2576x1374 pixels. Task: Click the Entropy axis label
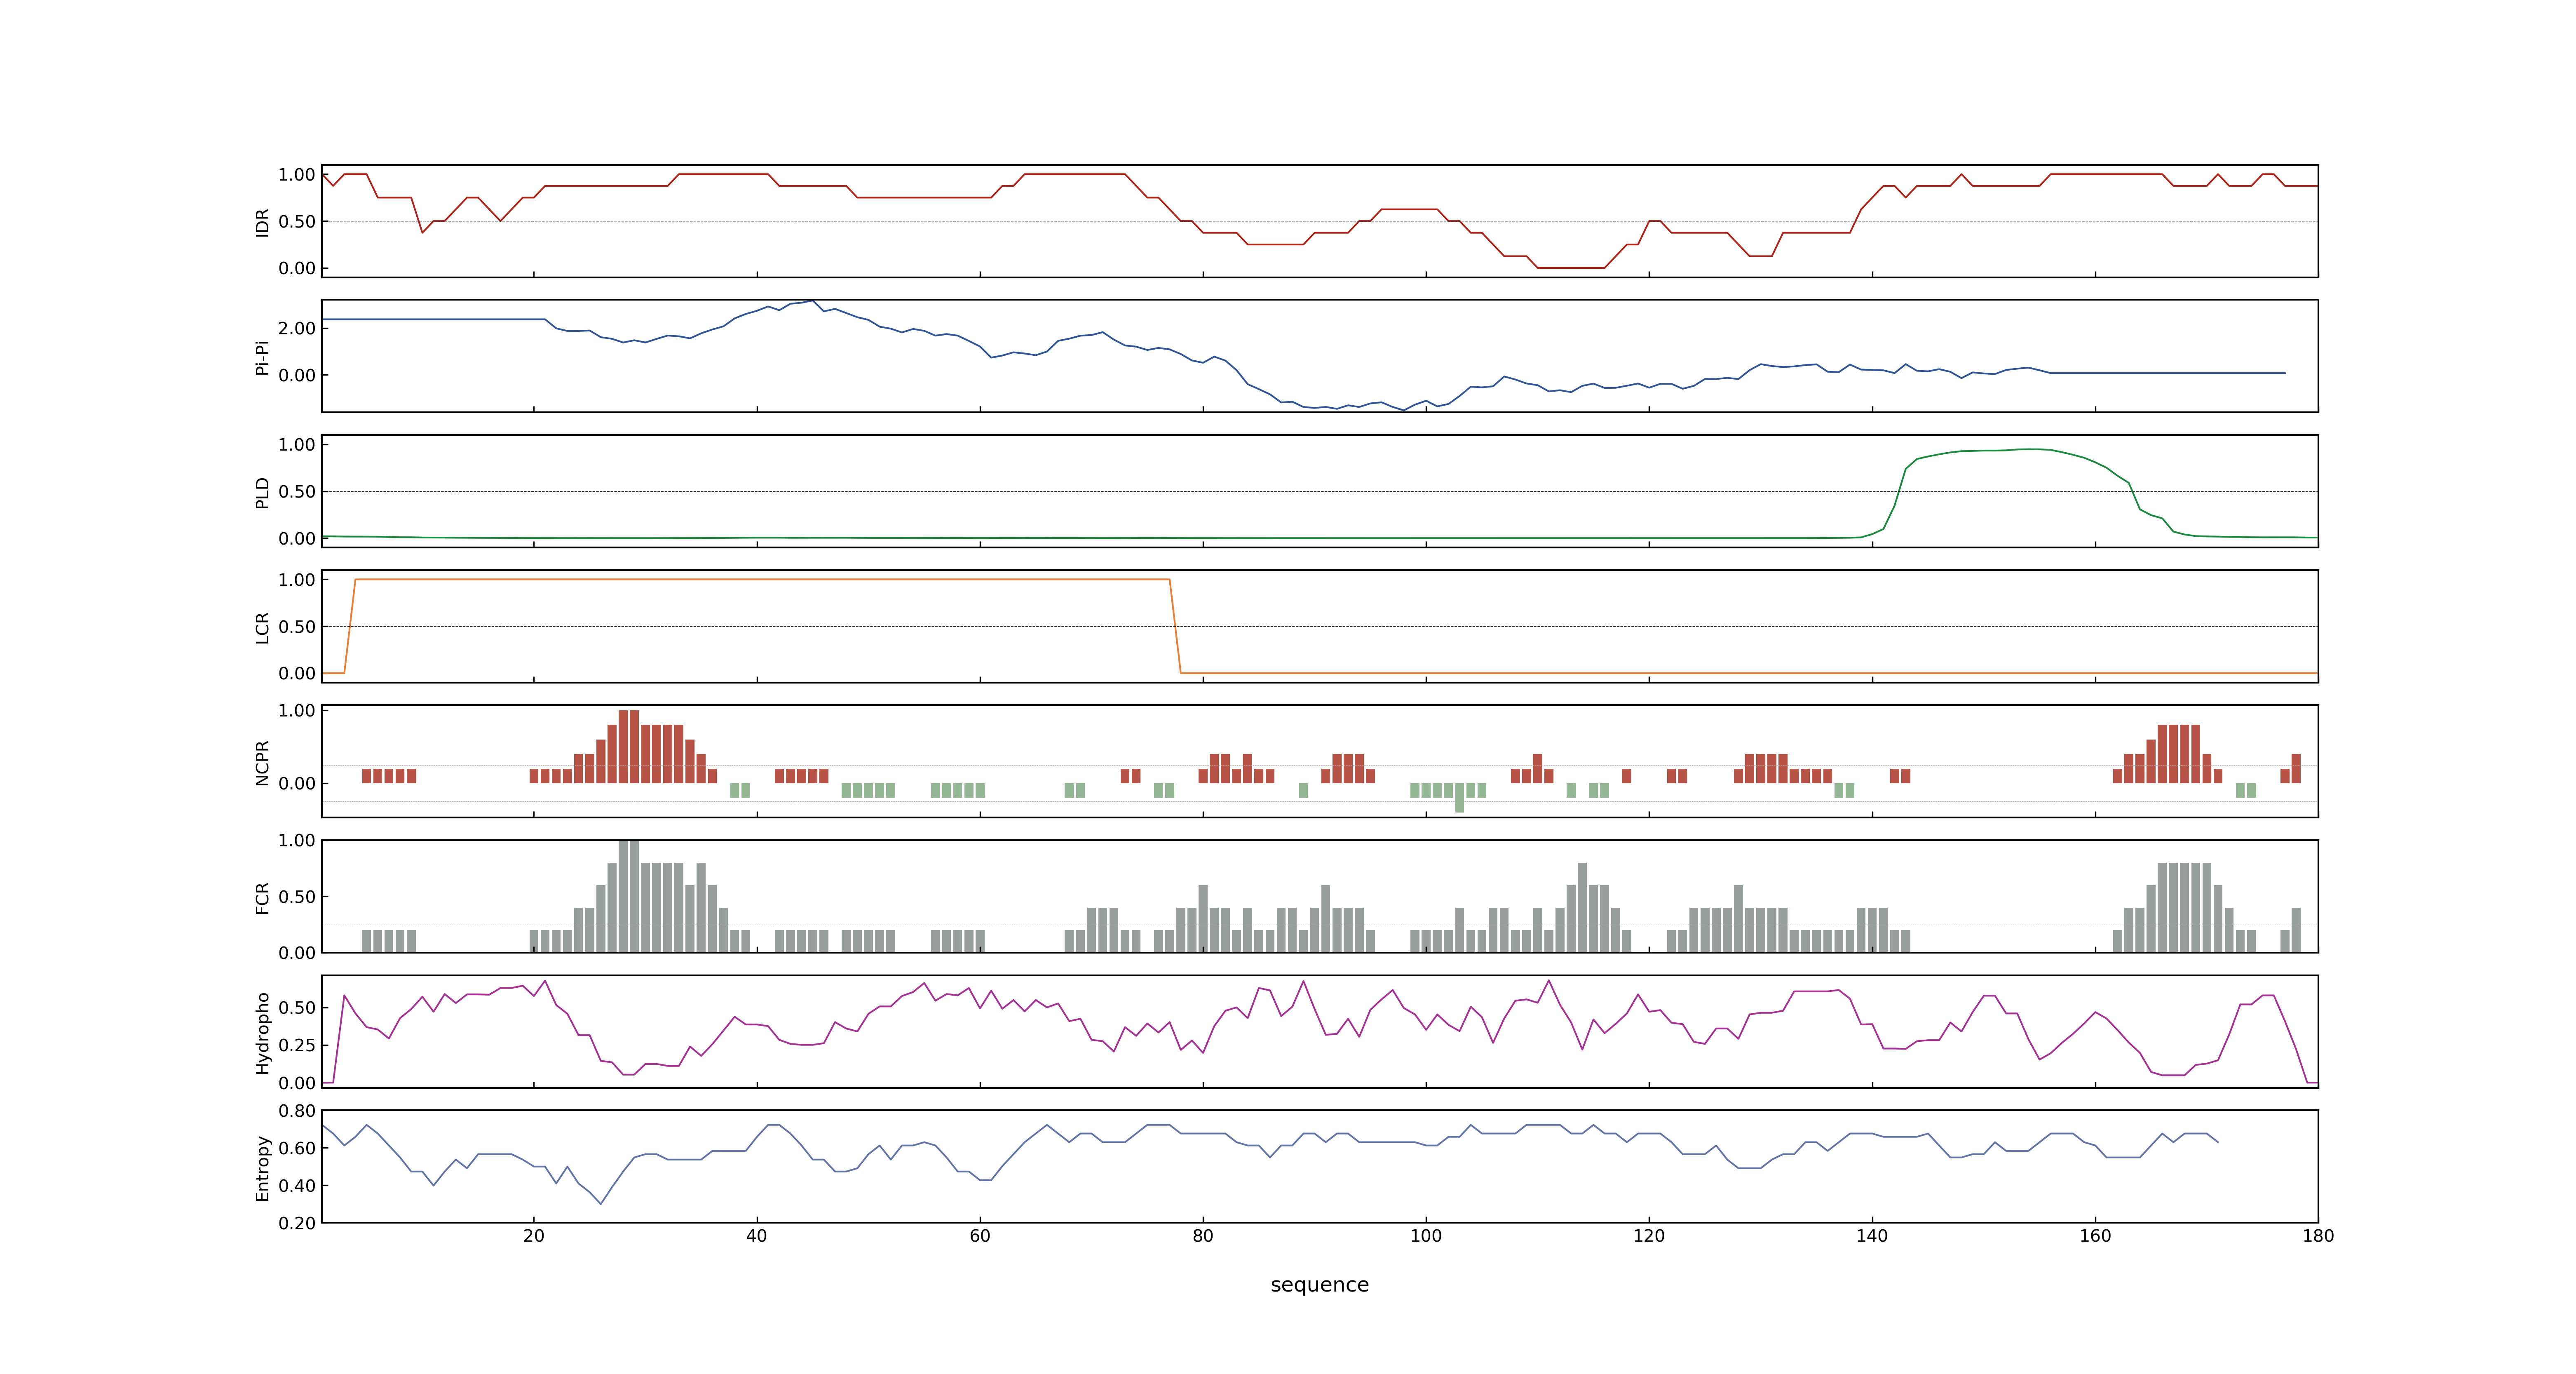coord(262,1167)
